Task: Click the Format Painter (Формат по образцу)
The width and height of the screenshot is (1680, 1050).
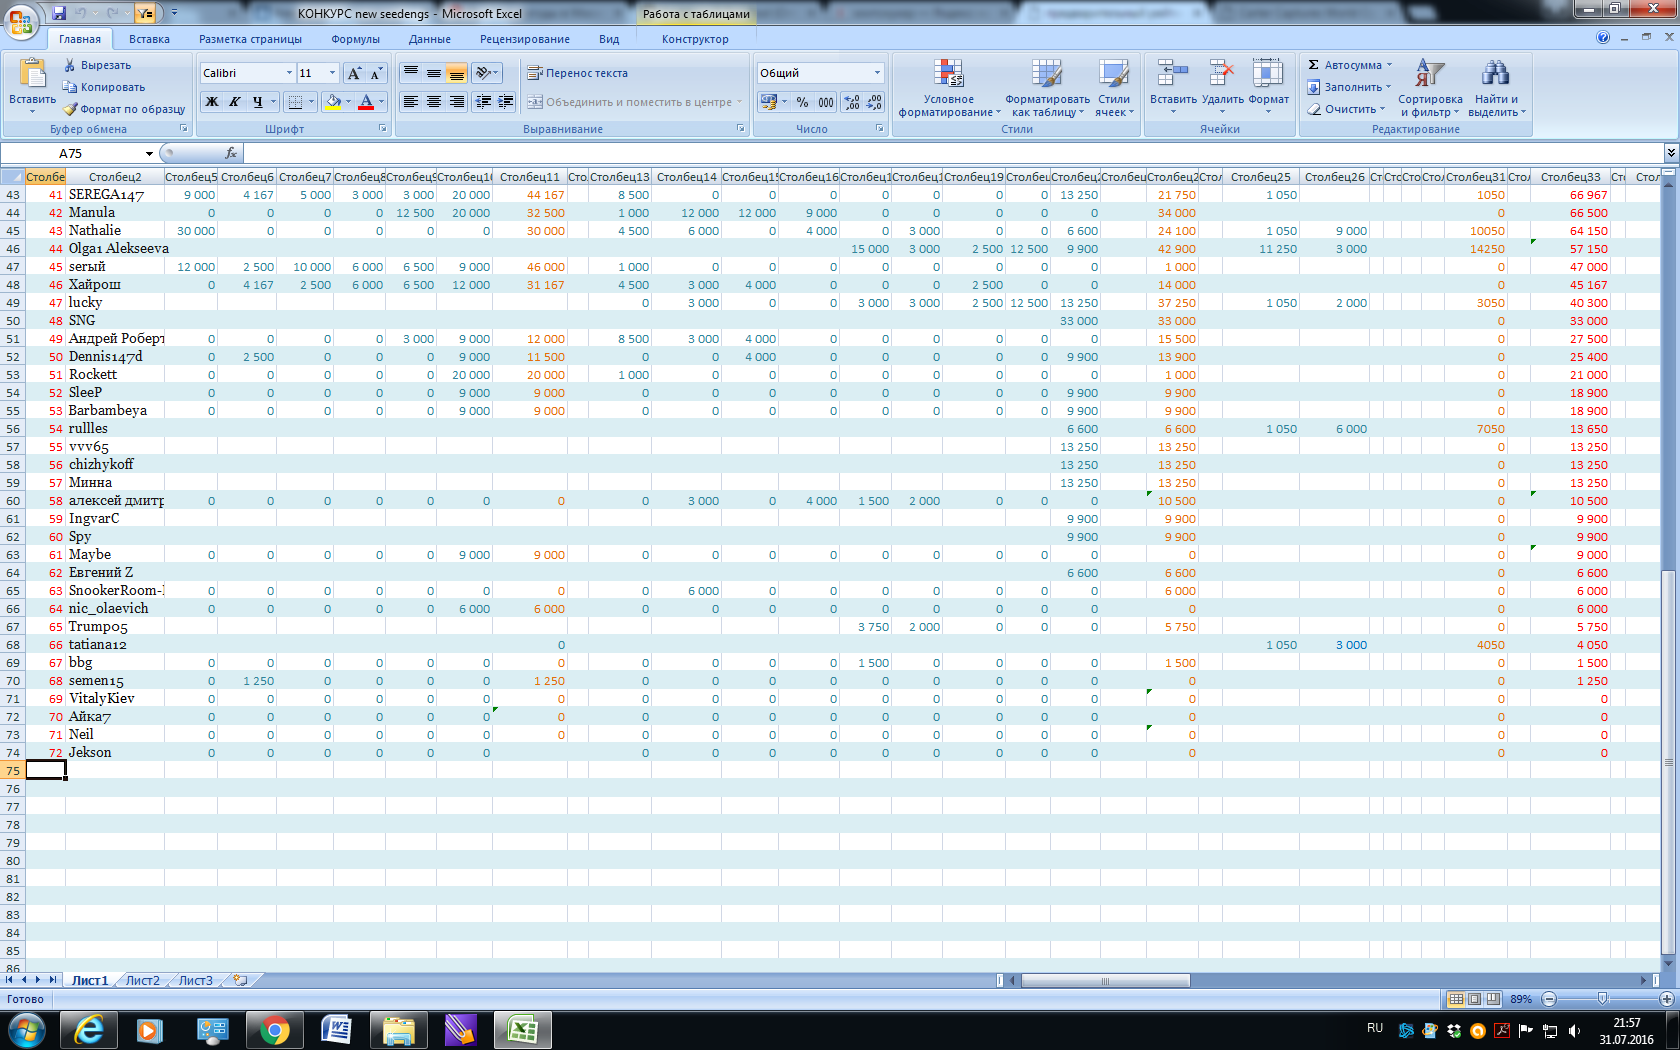Action: [x=124, y=109]
